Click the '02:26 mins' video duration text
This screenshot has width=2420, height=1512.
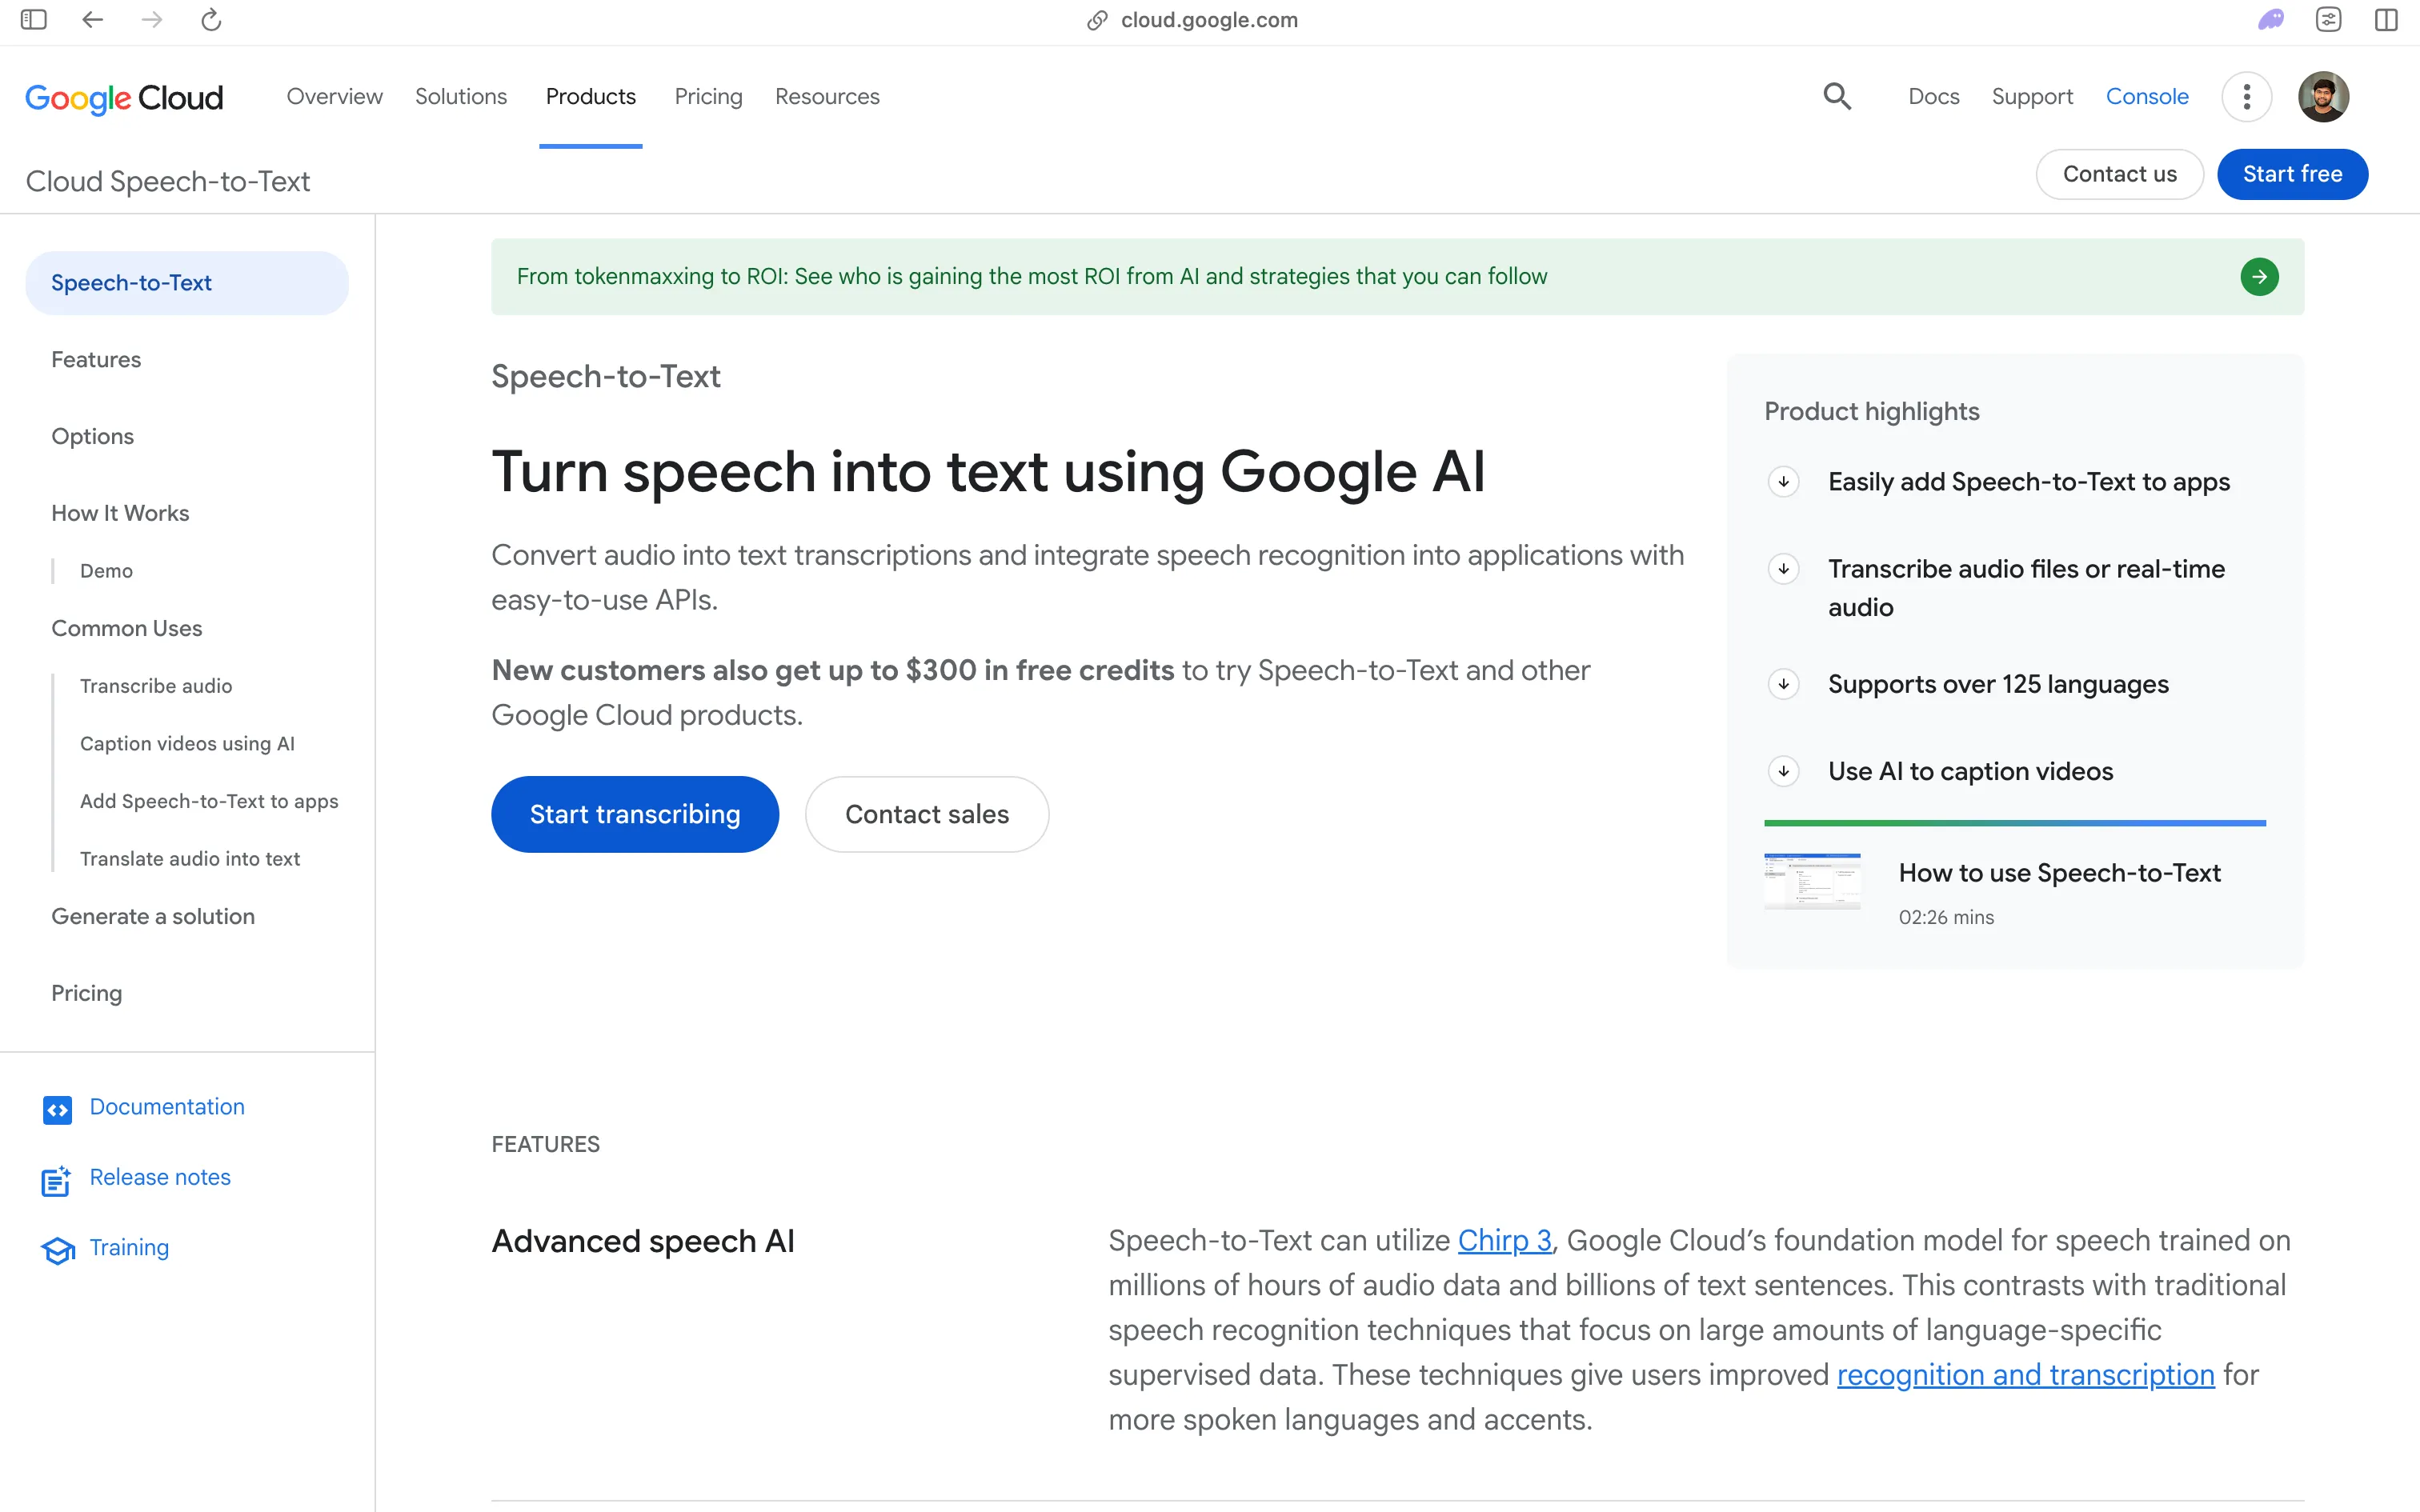1946,917
